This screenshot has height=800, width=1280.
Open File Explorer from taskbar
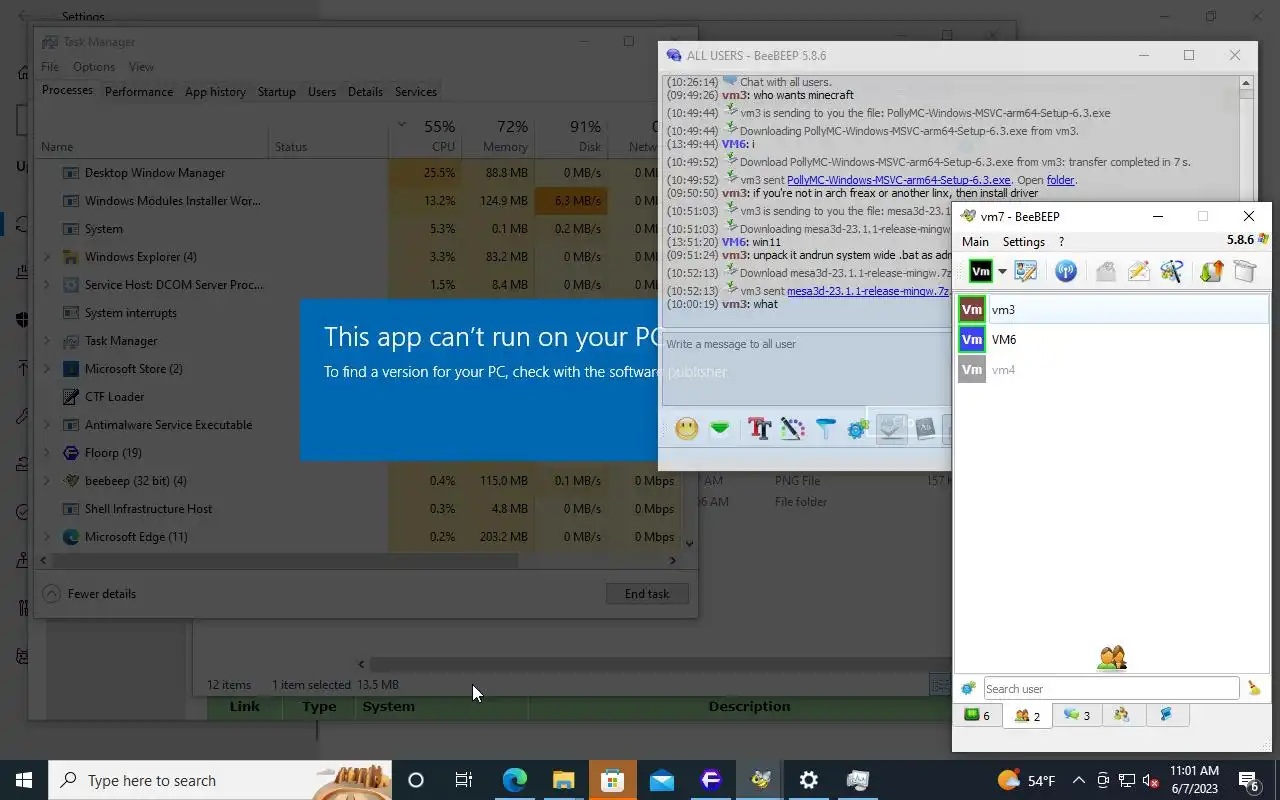[x=564, y=780]
